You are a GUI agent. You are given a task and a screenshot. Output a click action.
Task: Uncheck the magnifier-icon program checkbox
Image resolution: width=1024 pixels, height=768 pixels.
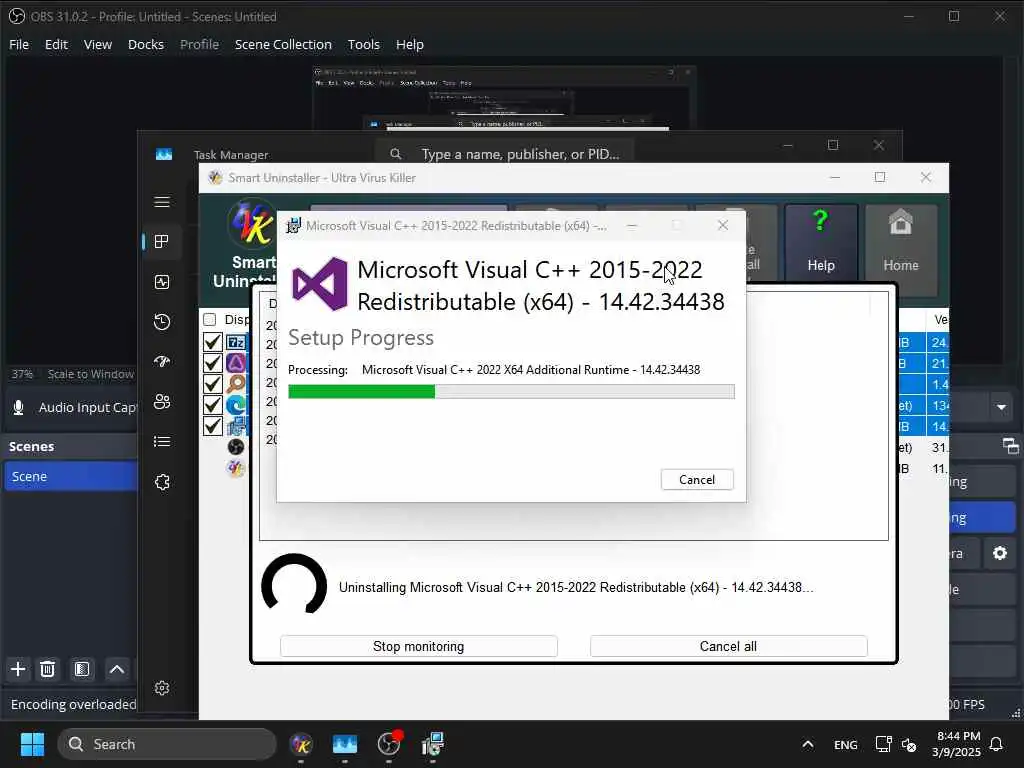(x=212, y=383)
